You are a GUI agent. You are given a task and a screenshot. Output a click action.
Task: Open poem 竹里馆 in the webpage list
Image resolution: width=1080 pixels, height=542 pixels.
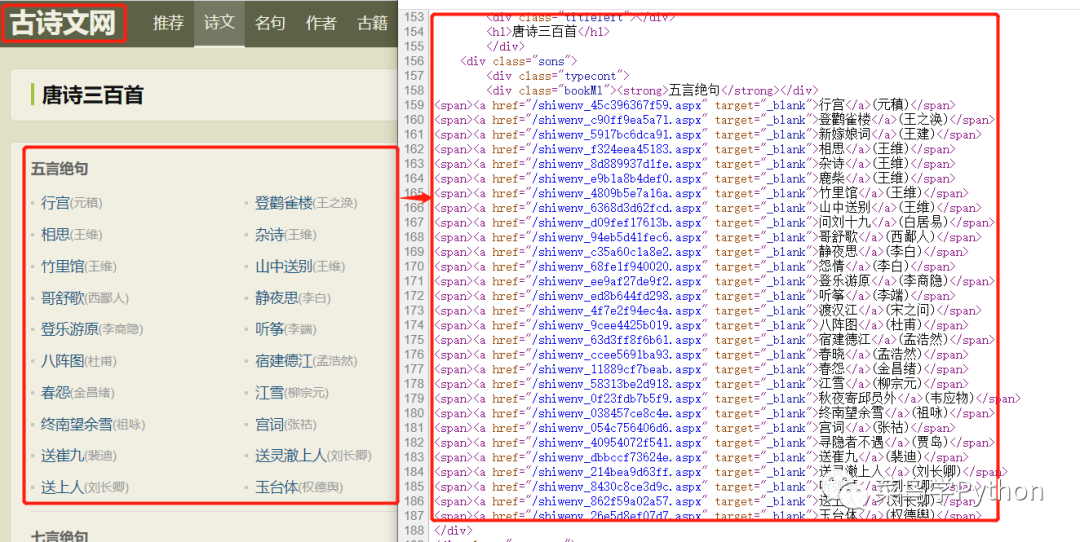tap(63, 267)
